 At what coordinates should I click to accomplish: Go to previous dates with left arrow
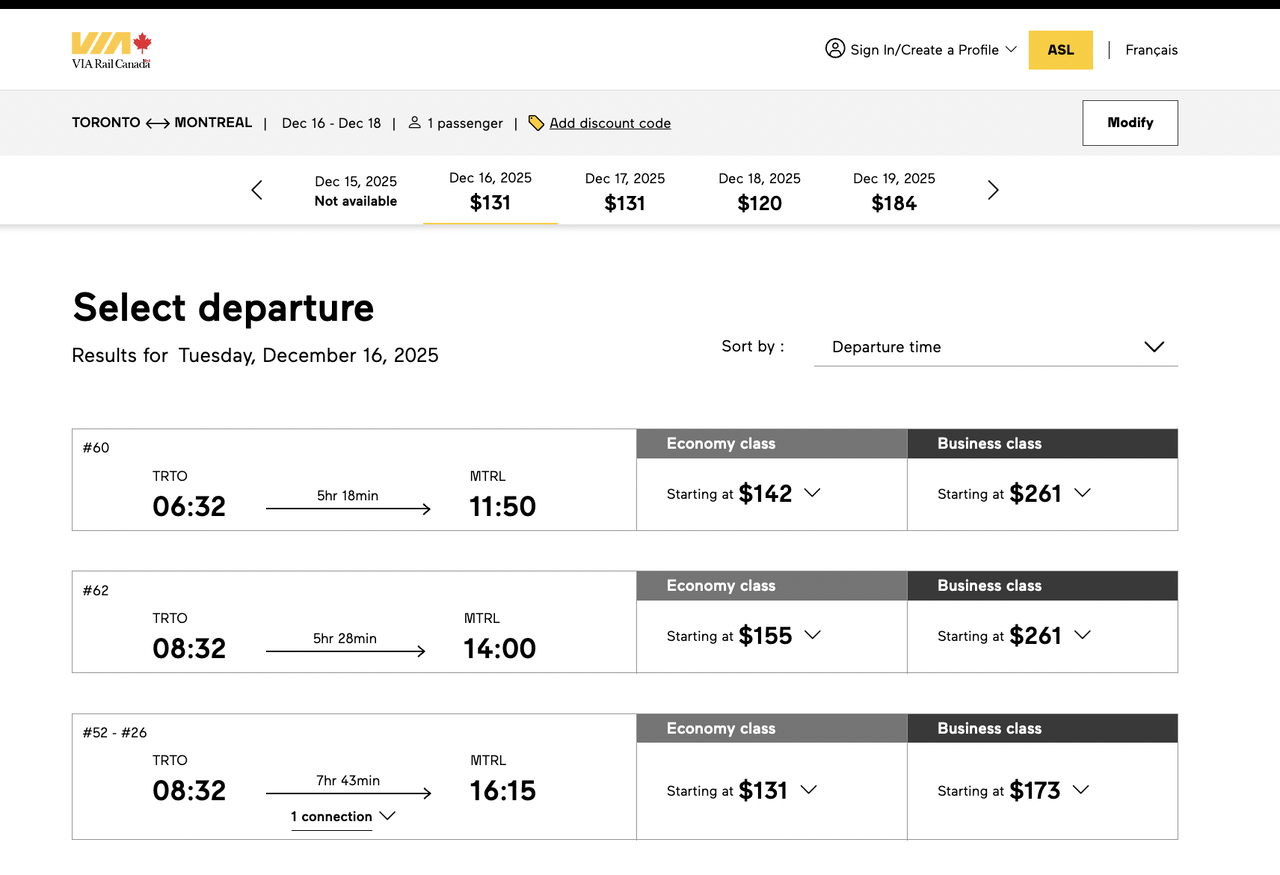[x=257, y=190]
